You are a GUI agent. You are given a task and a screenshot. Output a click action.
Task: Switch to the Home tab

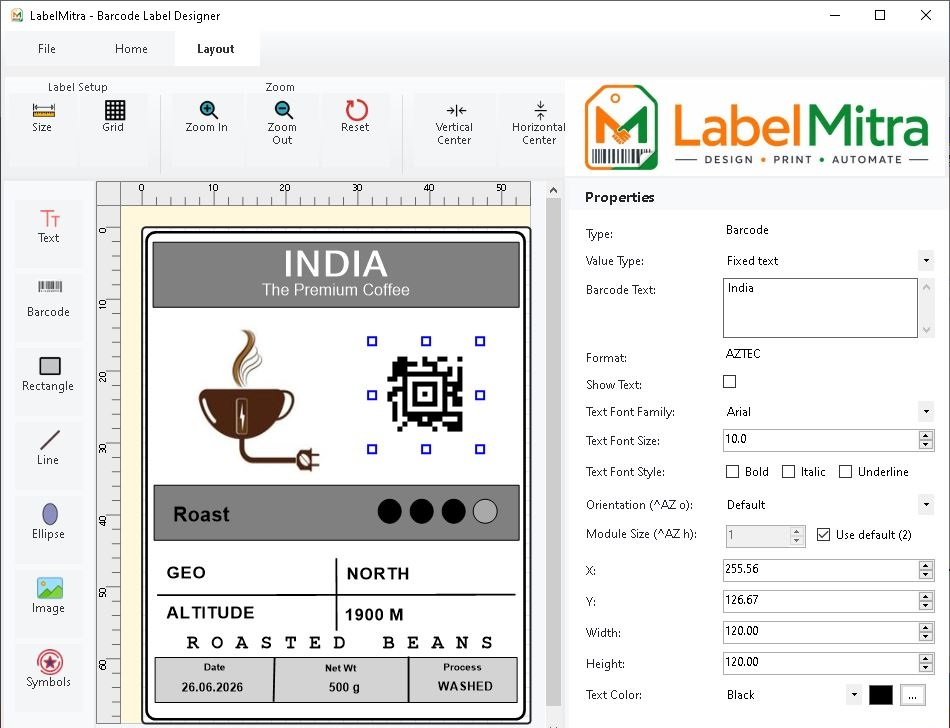131,49
